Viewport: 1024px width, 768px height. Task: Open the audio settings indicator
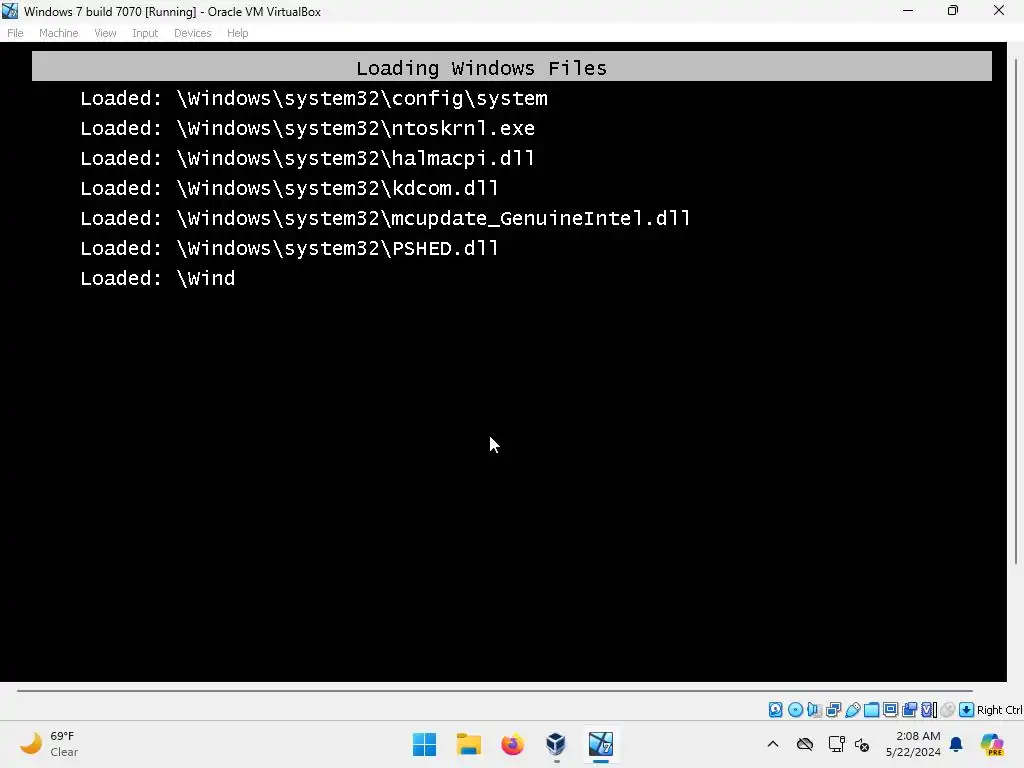click(x=814, y=710)
